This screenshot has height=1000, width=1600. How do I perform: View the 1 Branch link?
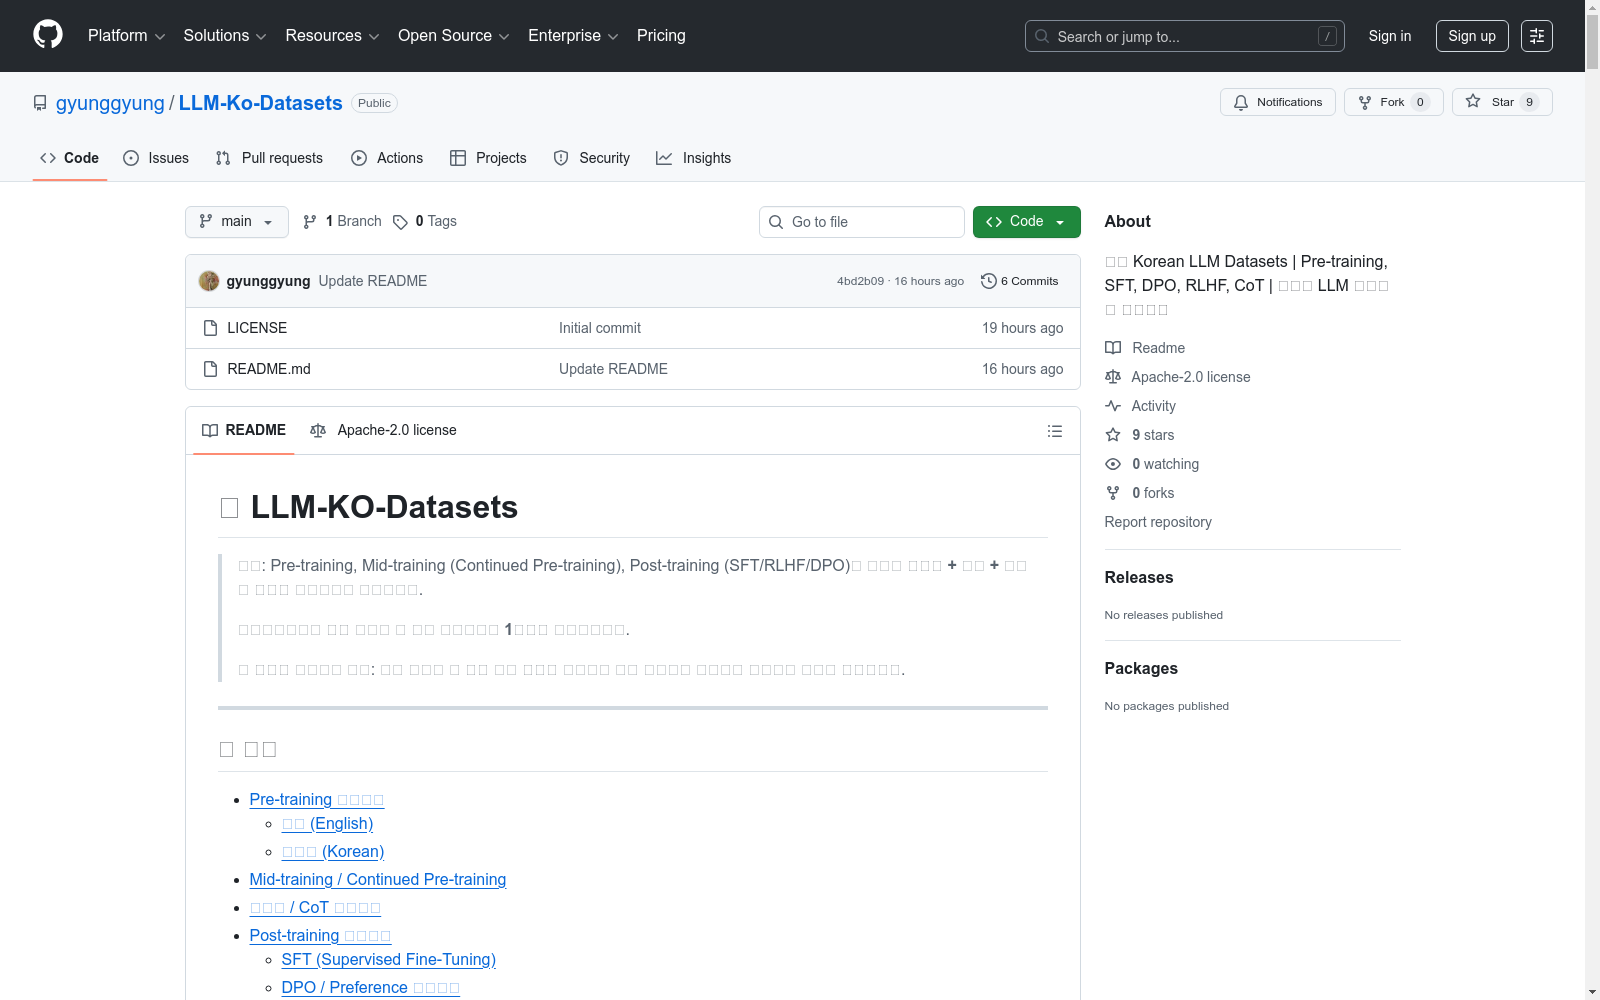(x=342, y=222)
